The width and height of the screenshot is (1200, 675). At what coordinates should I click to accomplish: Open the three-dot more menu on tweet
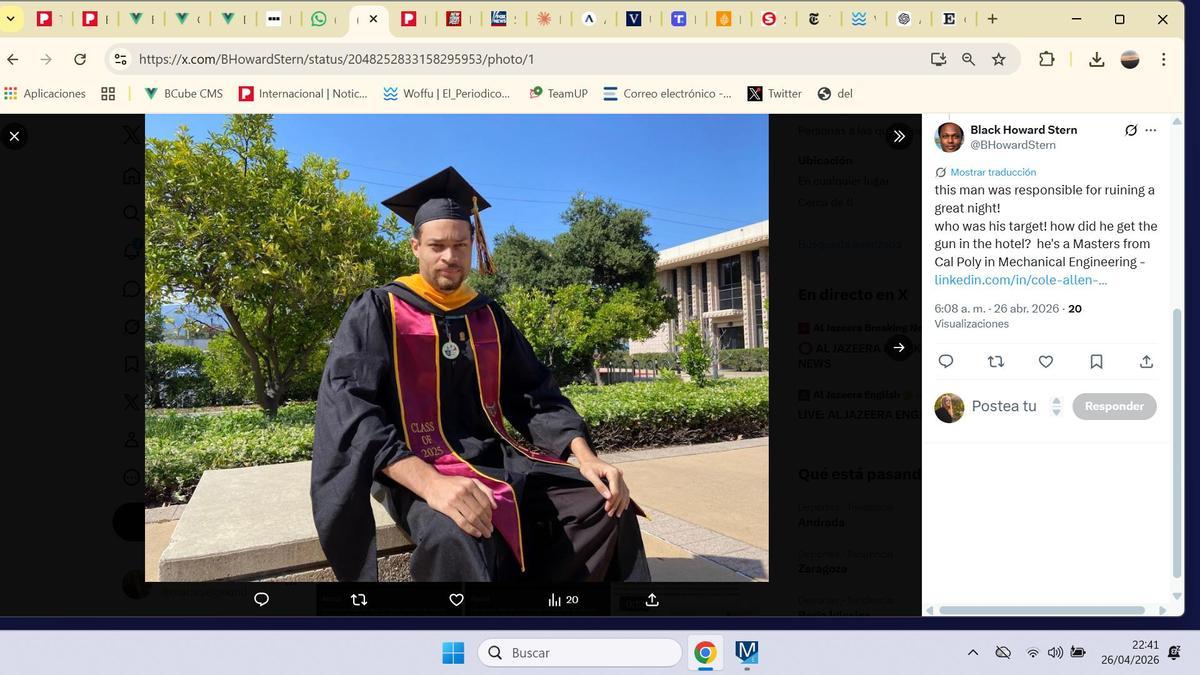(x=1151, y=130)
